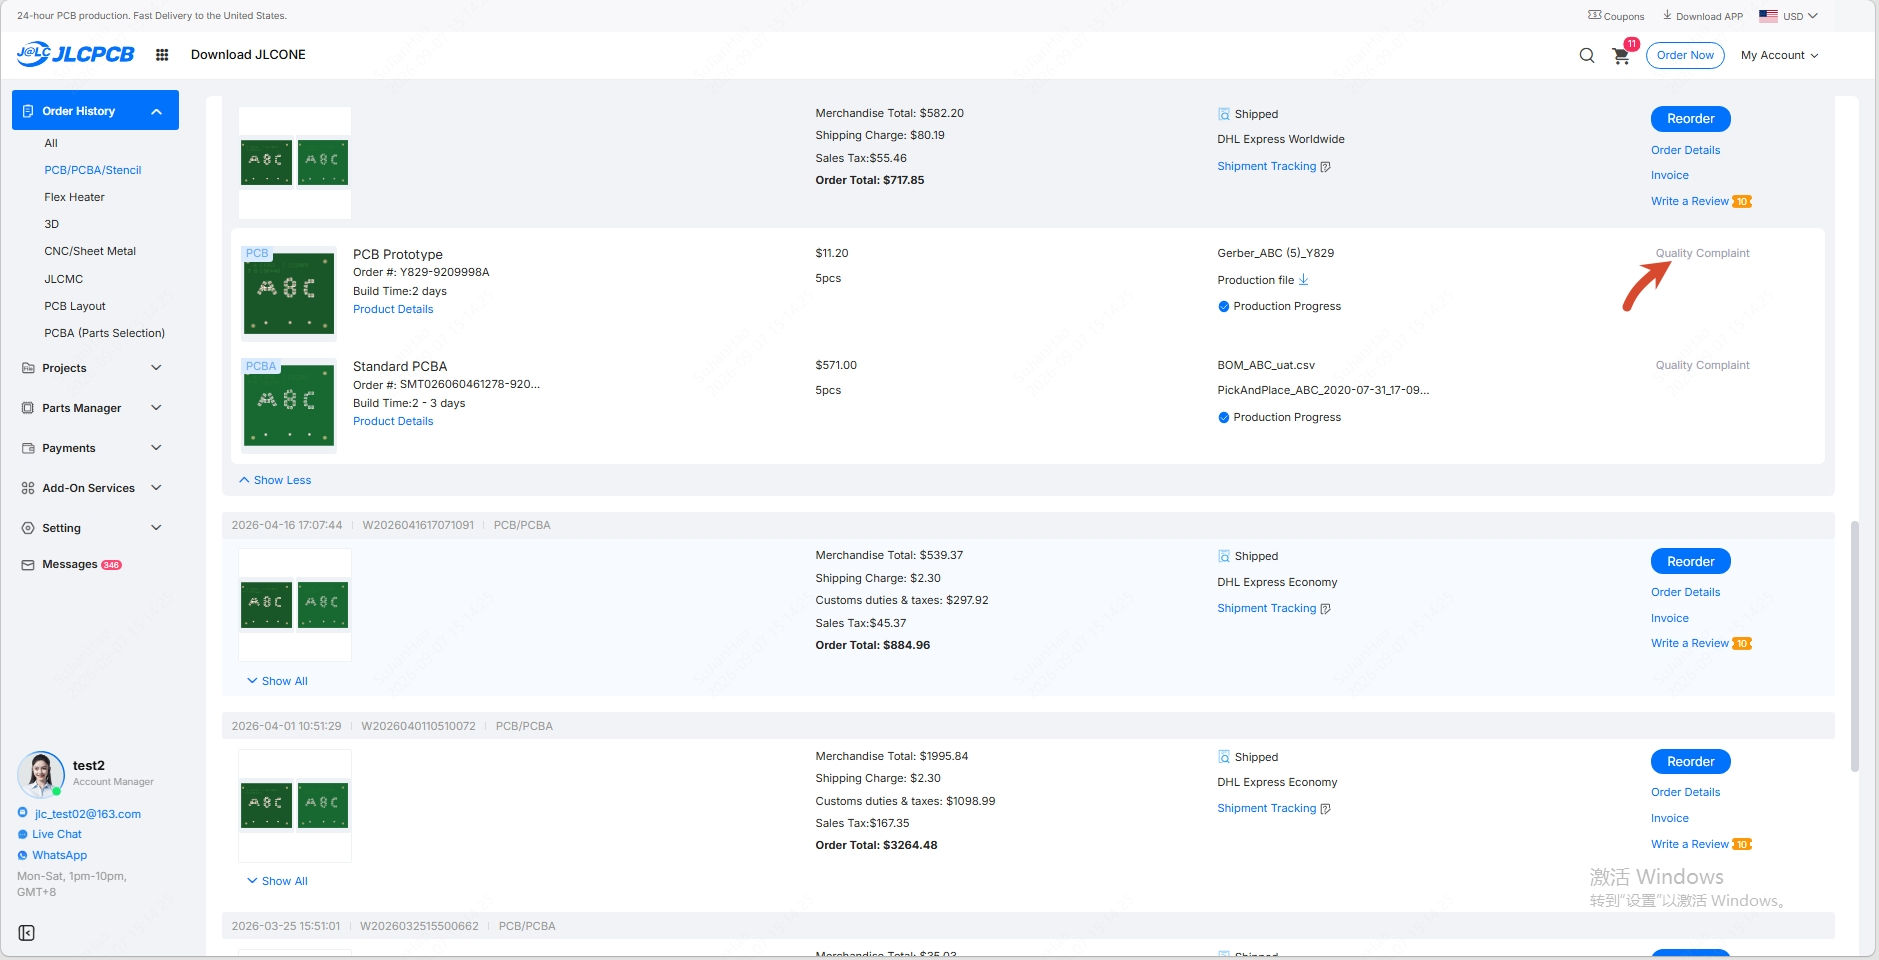Click the Standard PCBA board thumbnail
This screenshot has width=1879, height=960.
tap(289, 405)
